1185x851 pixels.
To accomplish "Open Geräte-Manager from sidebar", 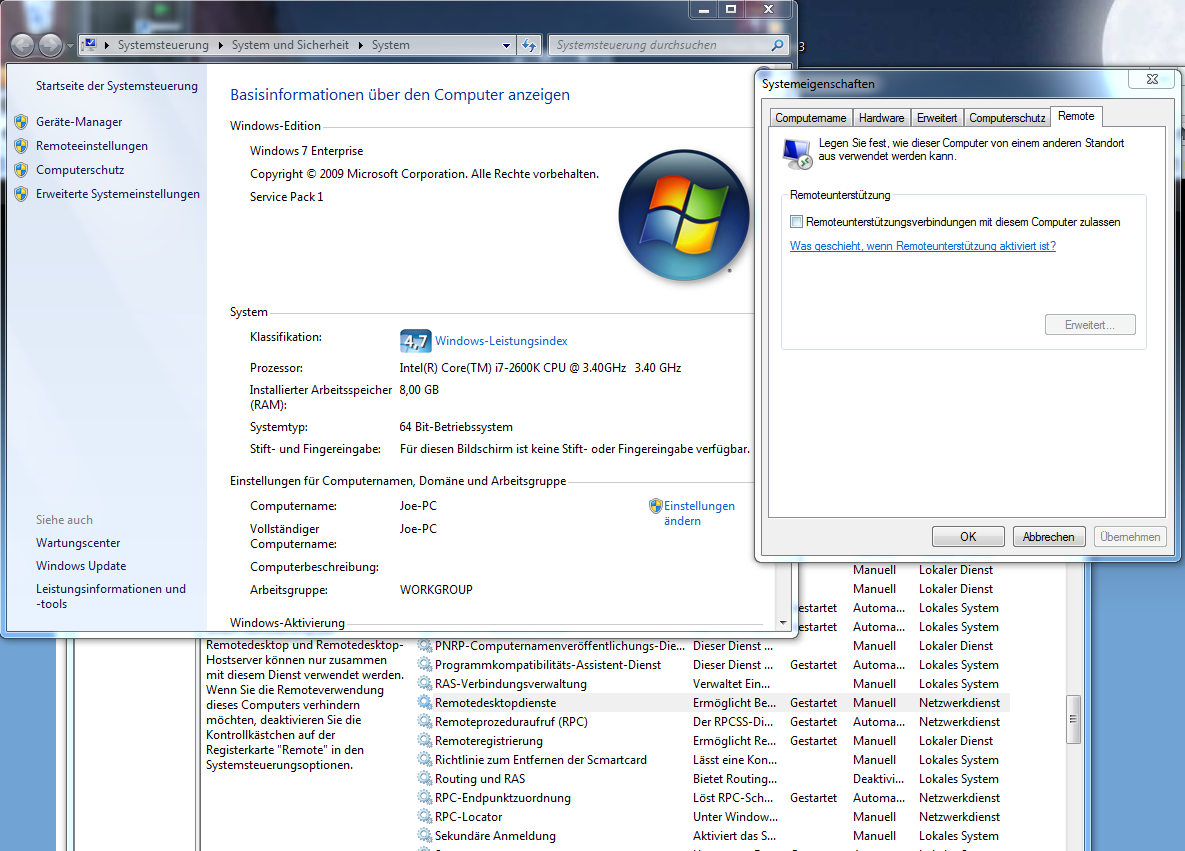I will (x=79, y=122).
